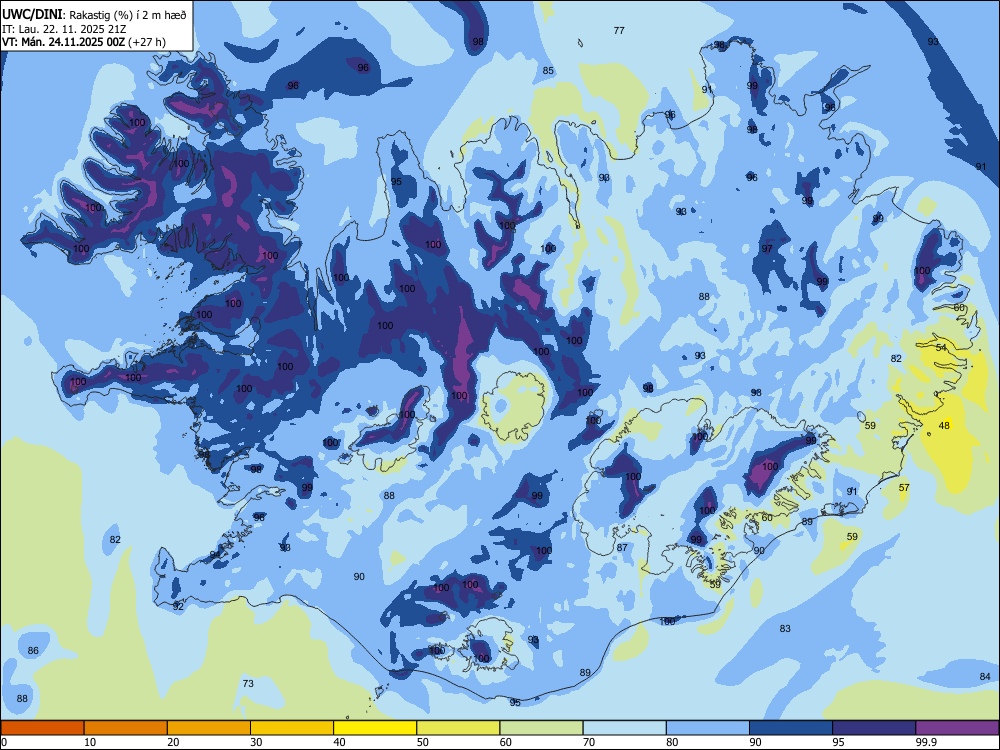Select the humidity value '84' on the map
The width and height of the screenshot is (1000, 750).
coord(985,676)
